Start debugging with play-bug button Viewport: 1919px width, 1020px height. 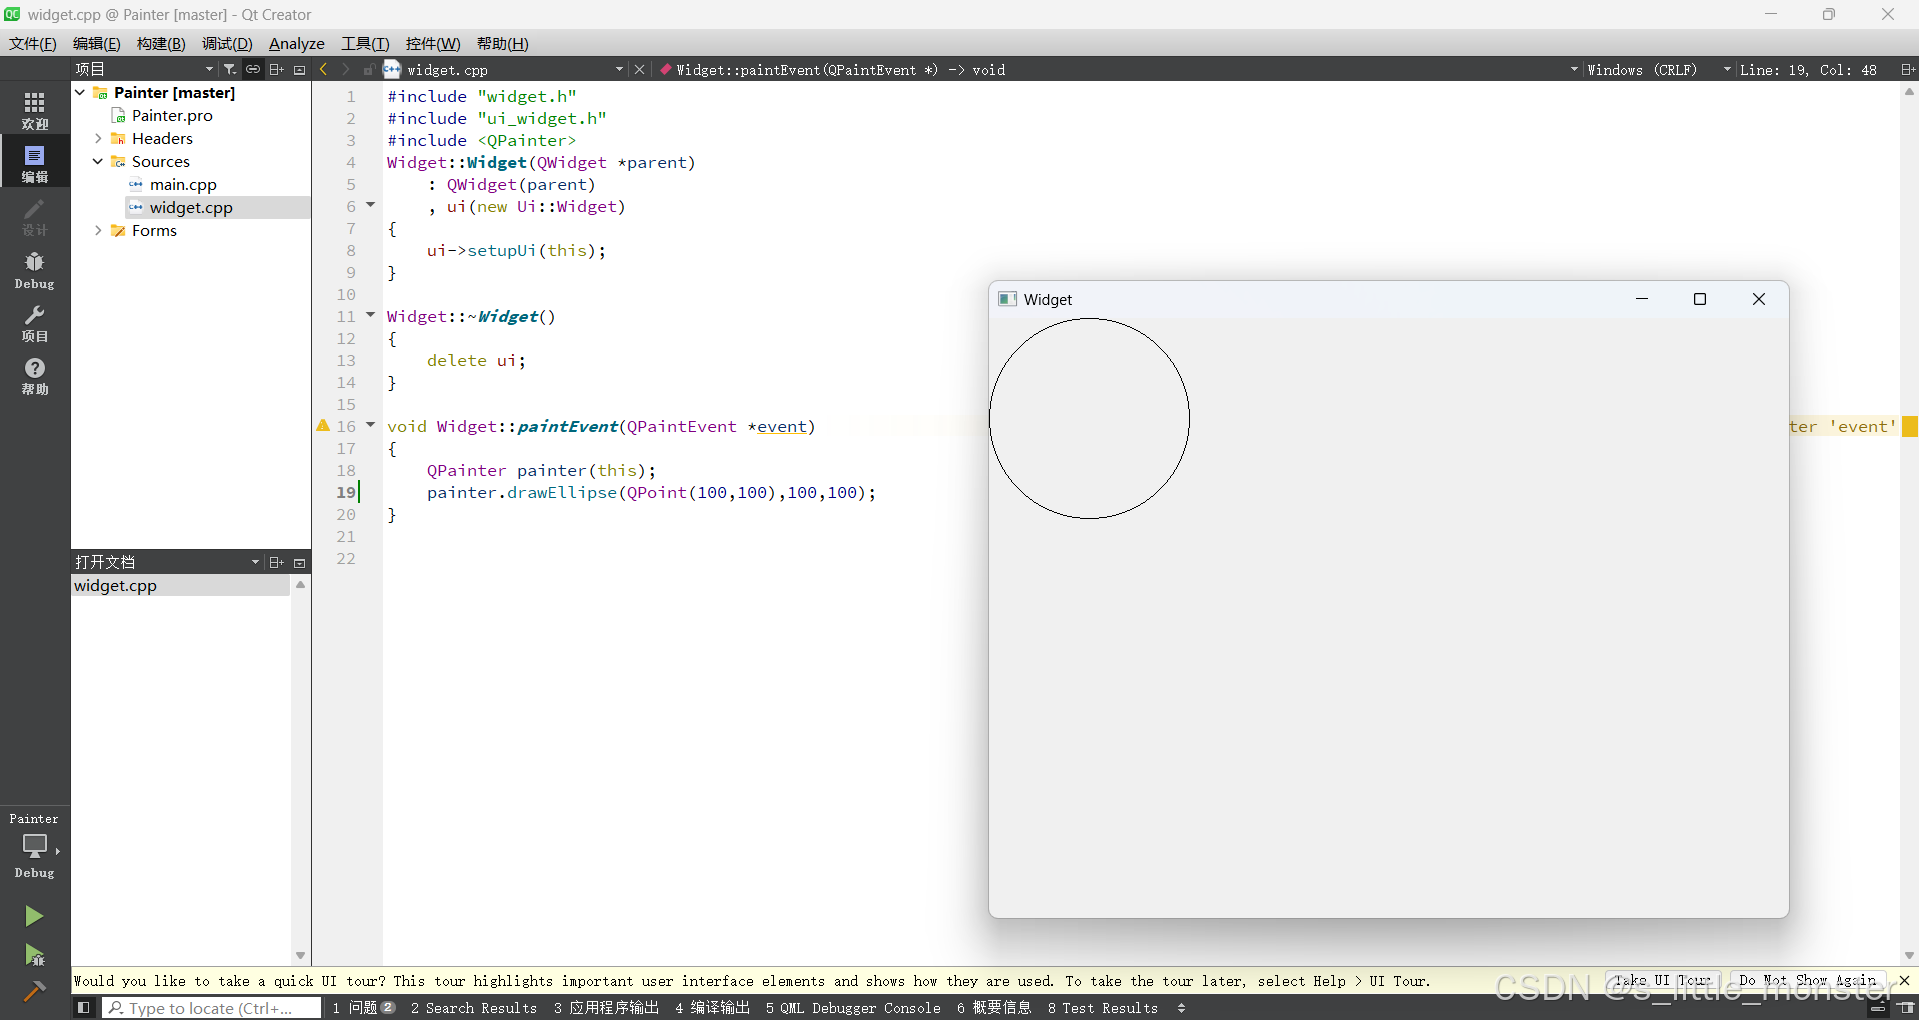click(x=34, y=955)
